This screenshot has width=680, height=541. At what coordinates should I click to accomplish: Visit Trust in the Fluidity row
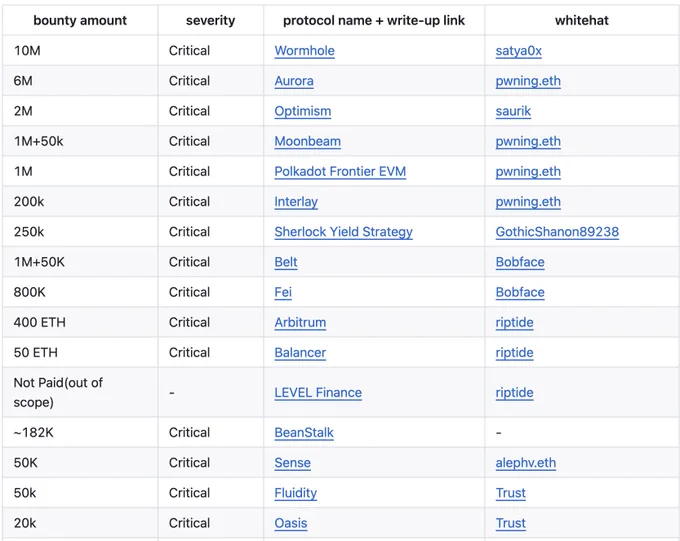coord(510,493)
